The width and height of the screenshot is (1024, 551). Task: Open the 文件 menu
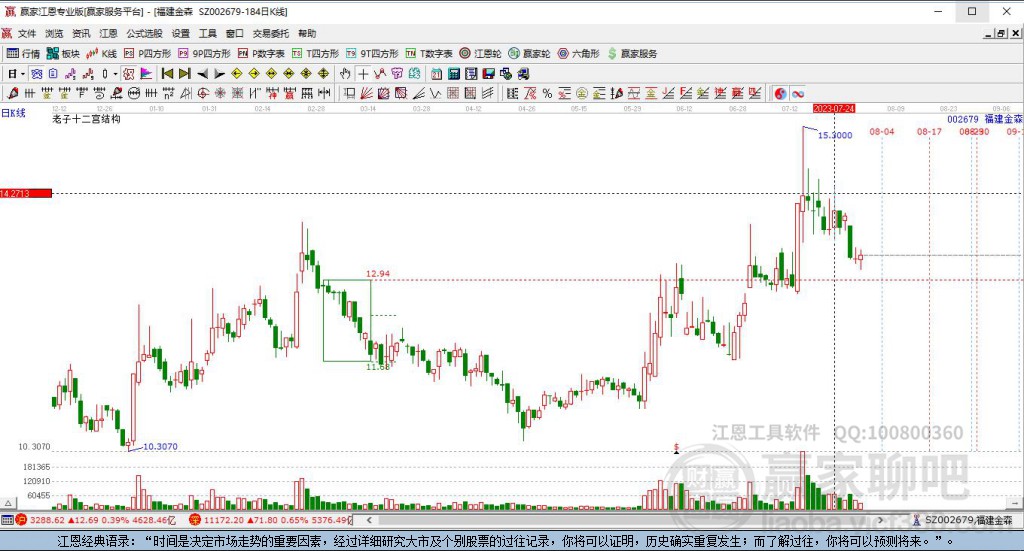(x=27, y=33)
